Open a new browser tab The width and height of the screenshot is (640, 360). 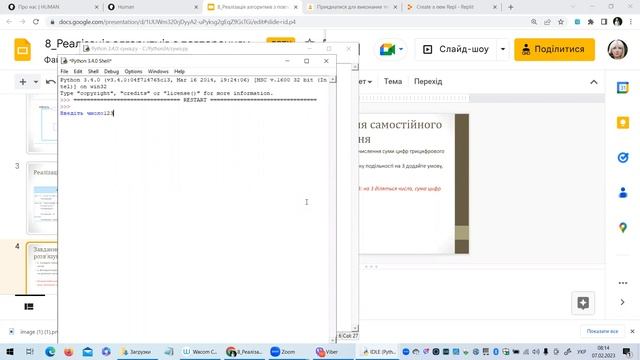pos(511,7)
